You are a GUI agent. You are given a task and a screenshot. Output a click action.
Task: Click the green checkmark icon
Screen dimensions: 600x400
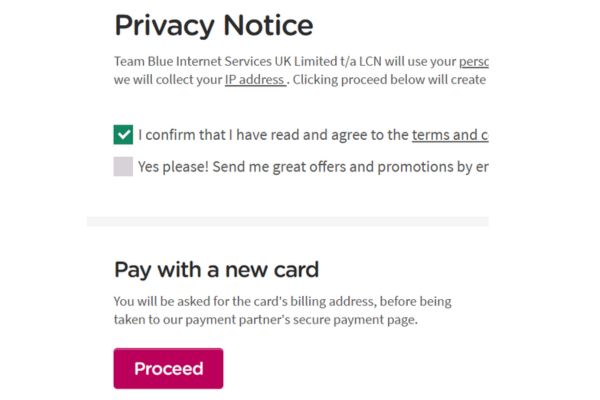(x=124, y=135)
